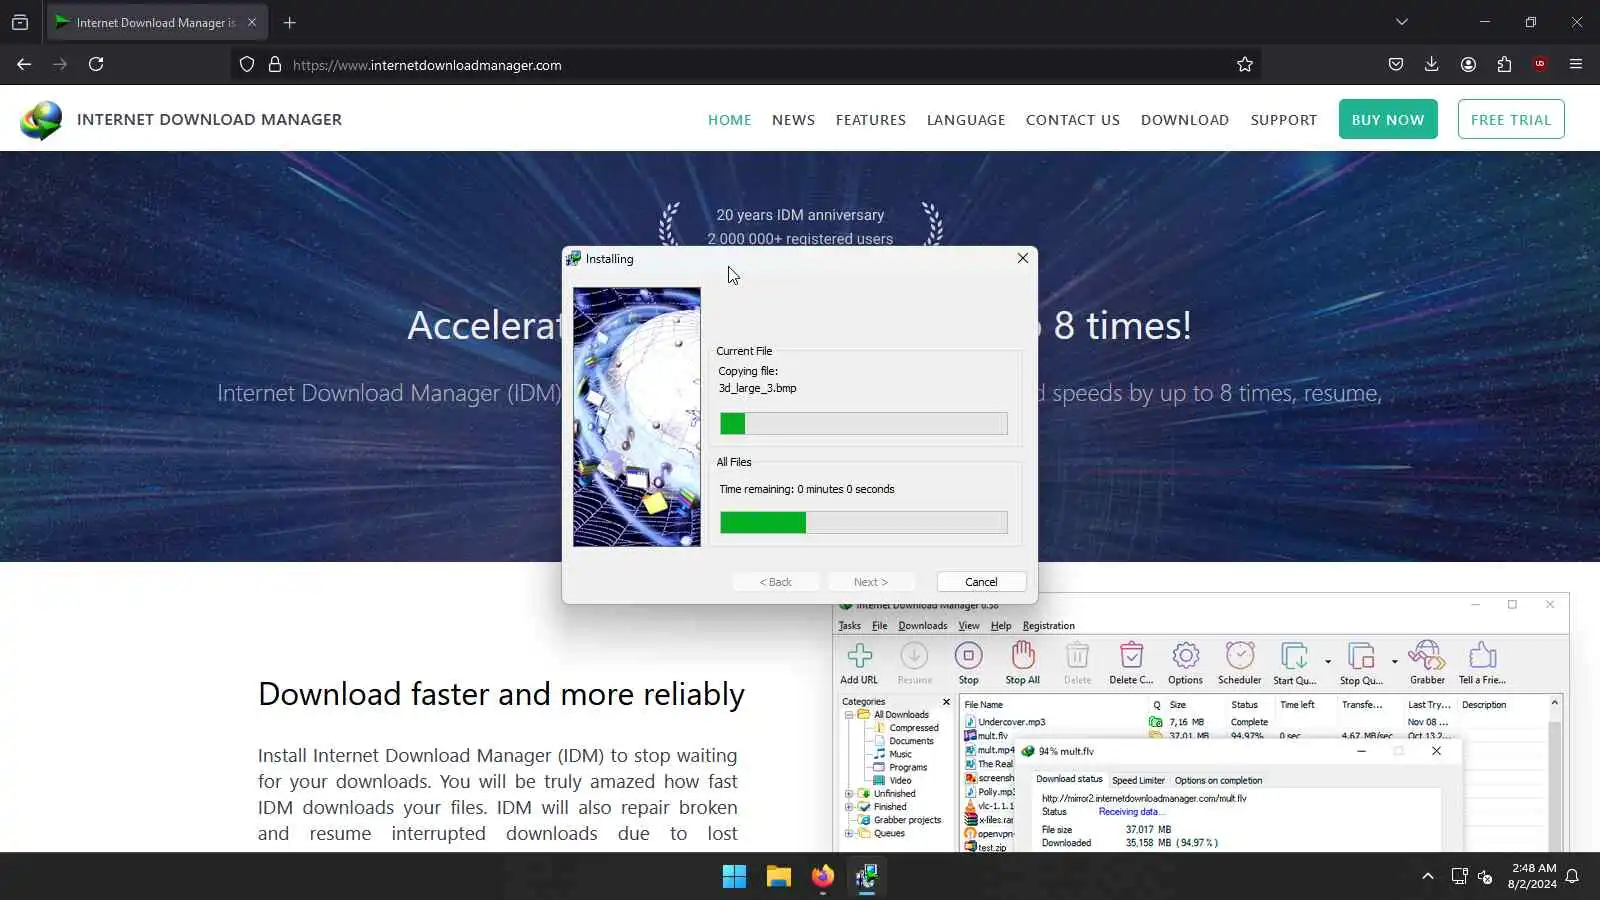Open the SUPPORT page
Screen dimensions: 1600x900
click(1284, 120)
